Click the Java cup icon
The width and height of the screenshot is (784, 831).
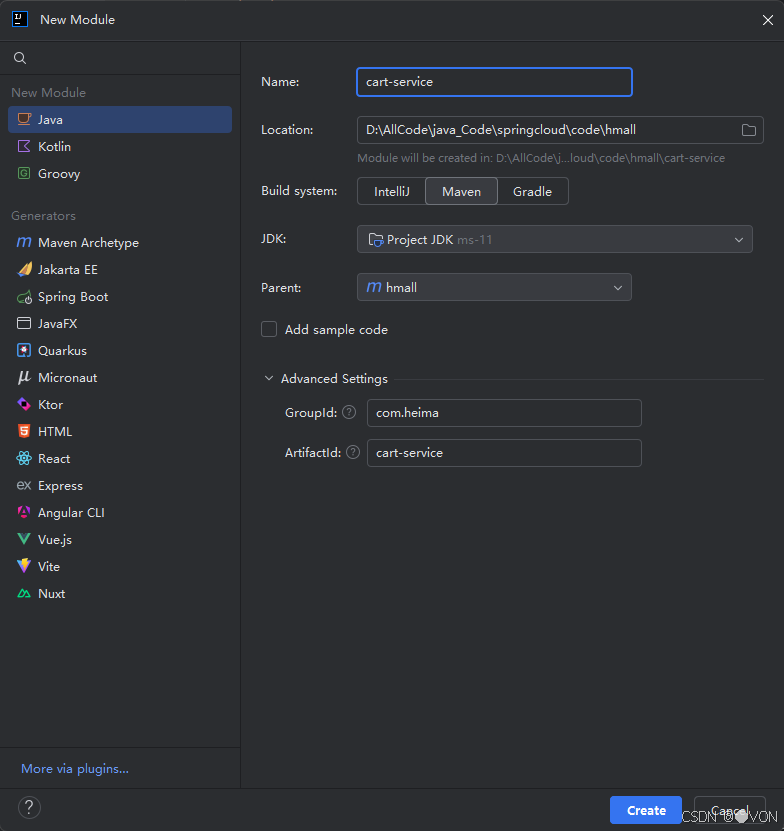point(24,119)
